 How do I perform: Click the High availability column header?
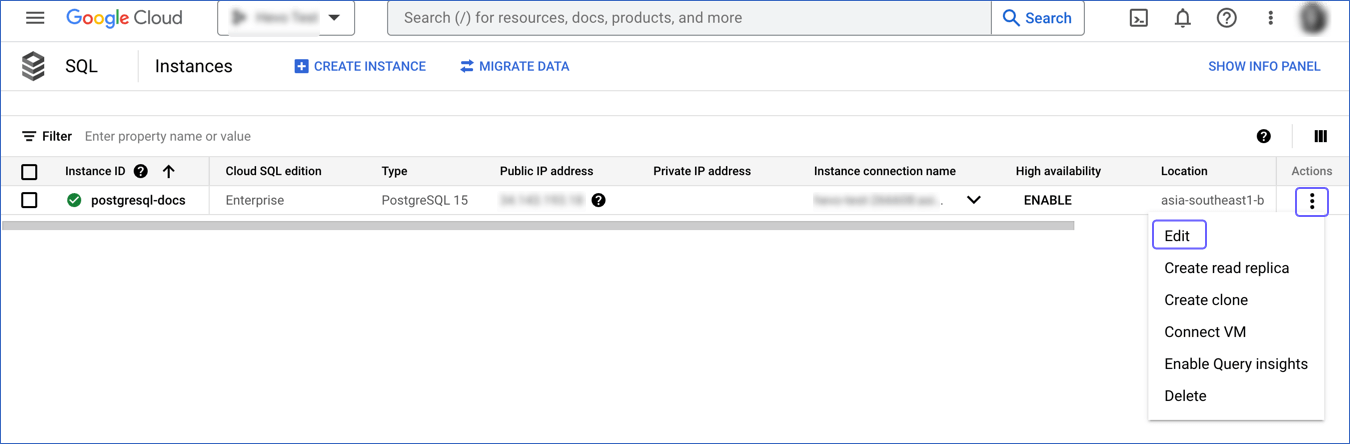point(1058,171)
